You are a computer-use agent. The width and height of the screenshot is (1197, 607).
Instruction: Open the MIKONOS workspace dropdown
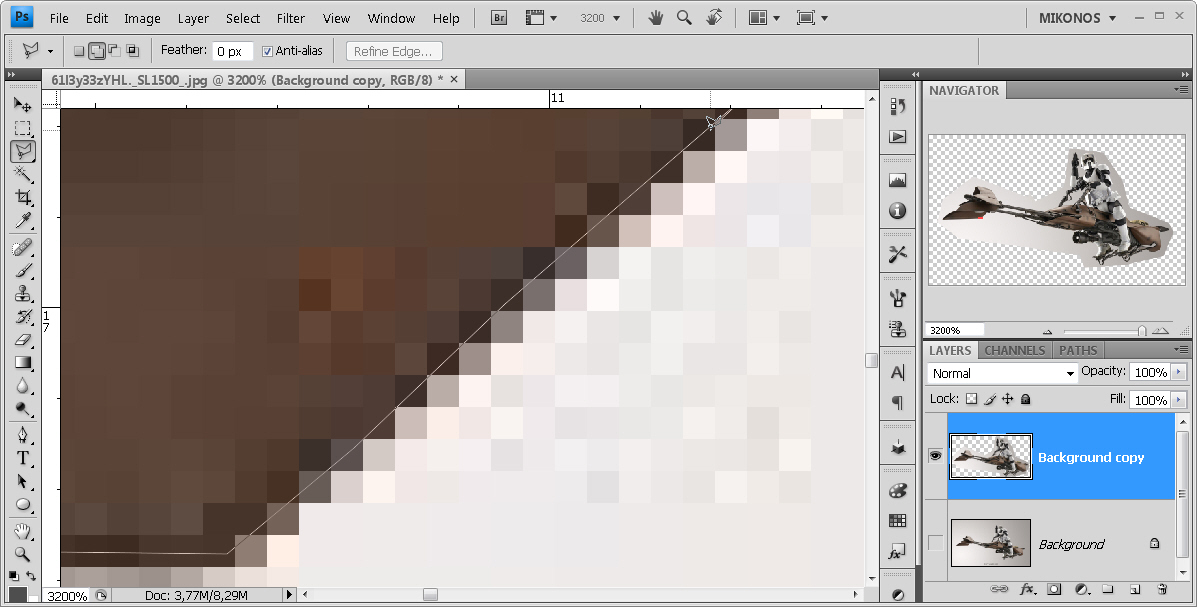tap(1077, 18)
